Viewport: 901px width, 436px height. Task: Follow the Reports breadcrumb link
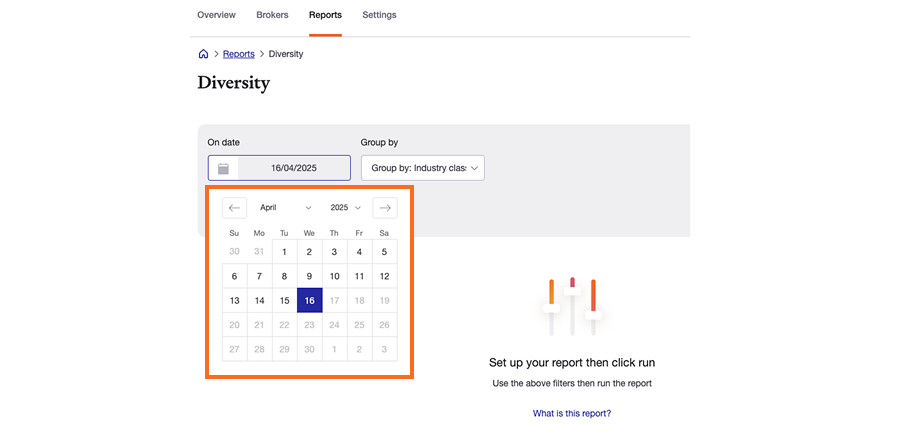pyautogui.click(x=238, y=54)
